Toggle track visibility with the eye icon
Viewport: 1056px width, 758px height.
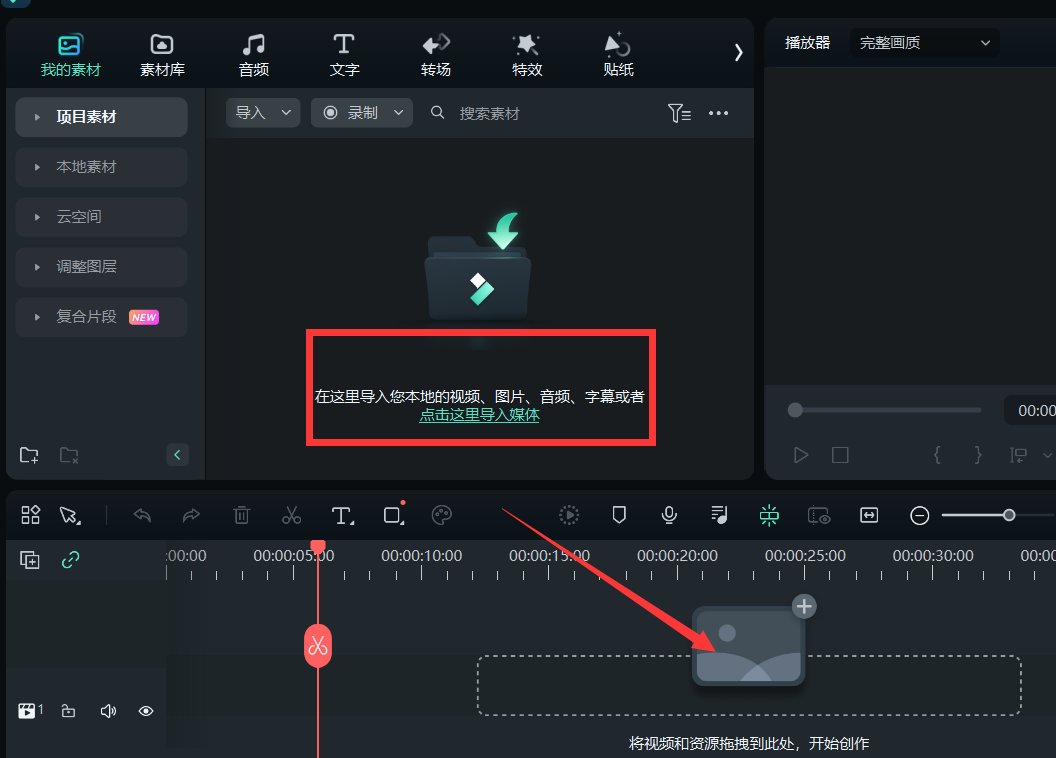point(145,710)
